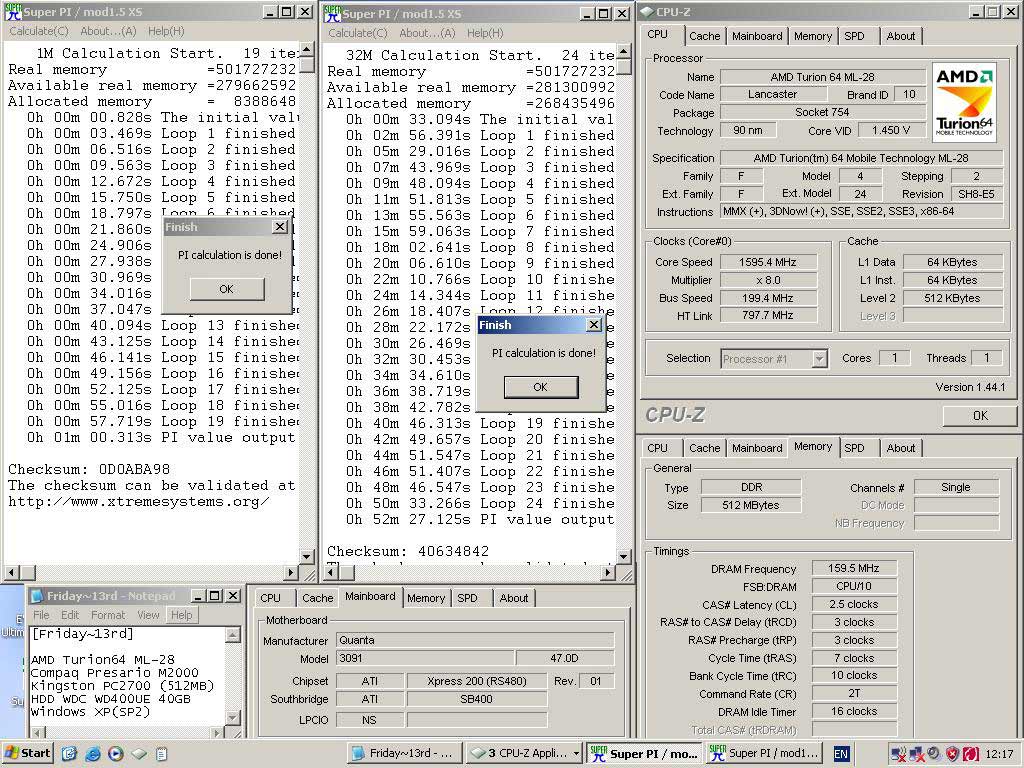Open the Notepad View menu
This screenshot has width=1024, height=768.
tap(148, 615)
